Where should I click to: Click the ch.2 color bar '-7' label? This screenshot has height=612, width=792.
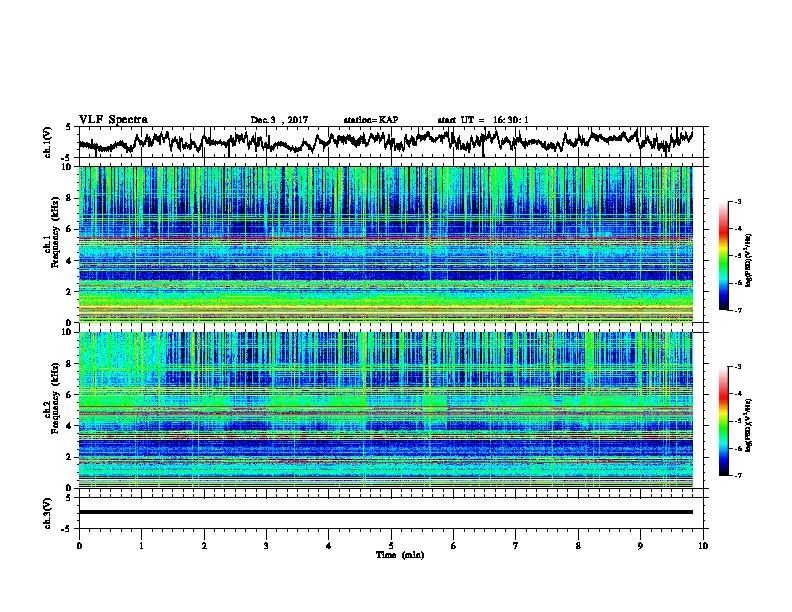coord(737,475)
